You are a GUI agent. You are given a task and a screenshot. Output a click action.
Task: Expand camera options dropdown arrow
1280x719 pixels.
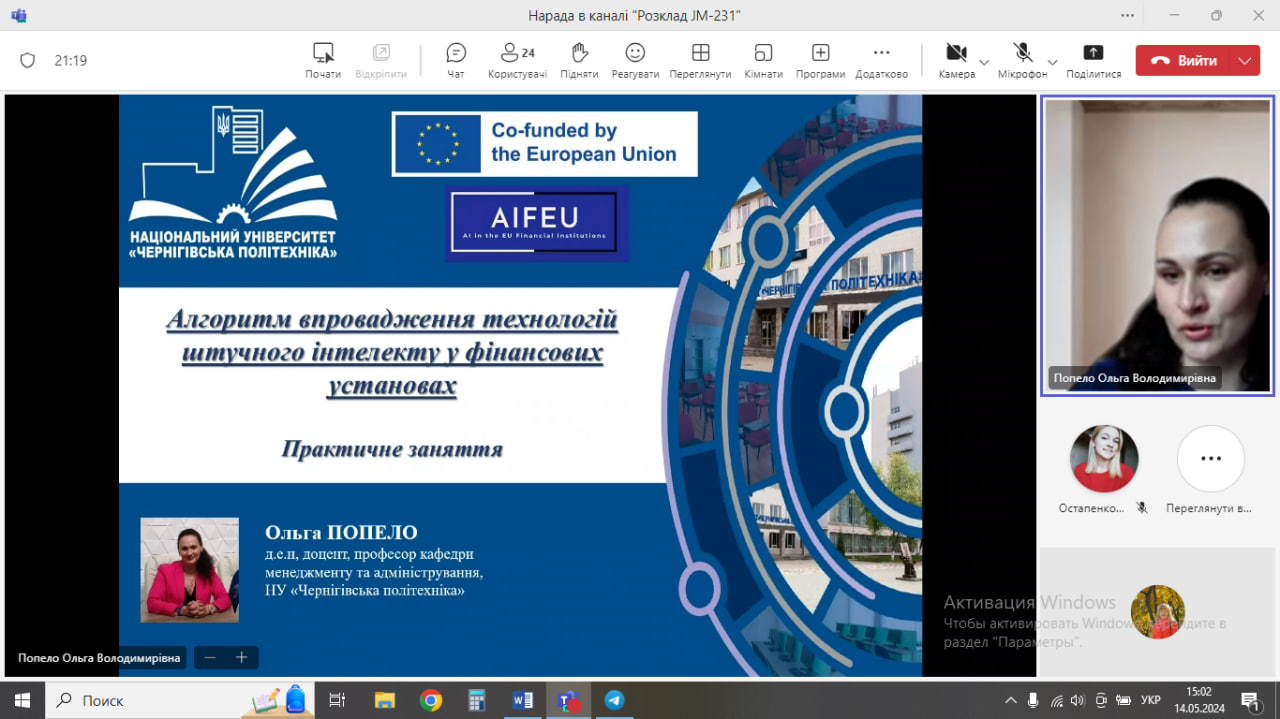point(984,62)
